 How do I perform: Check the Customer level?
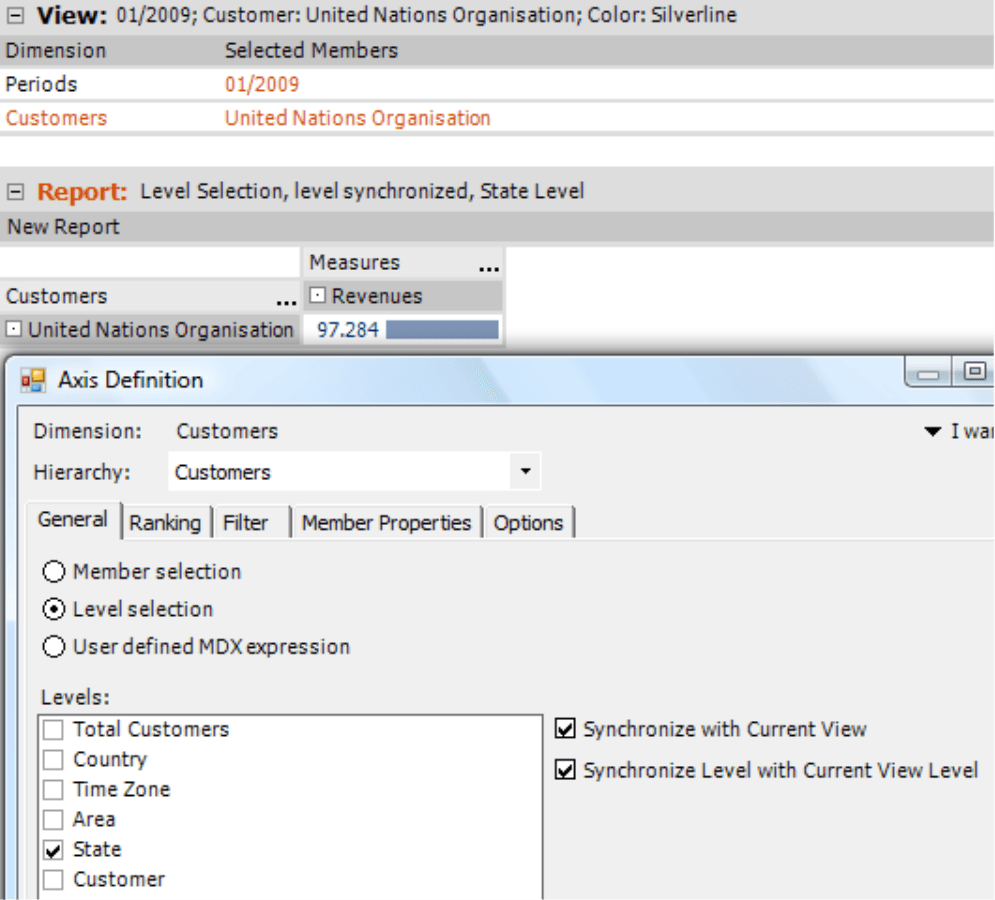point(53,880)
